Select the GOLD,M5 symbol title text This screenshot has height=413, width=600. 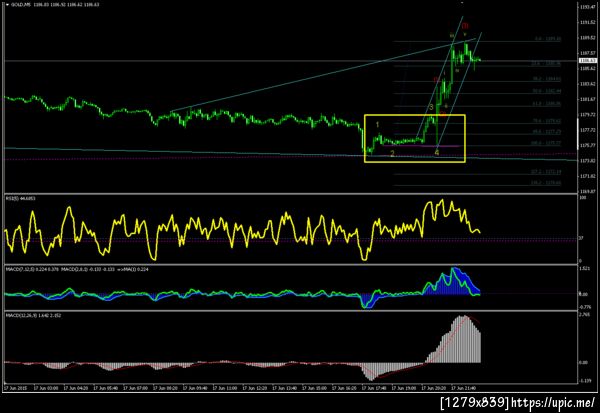[21, 5]
